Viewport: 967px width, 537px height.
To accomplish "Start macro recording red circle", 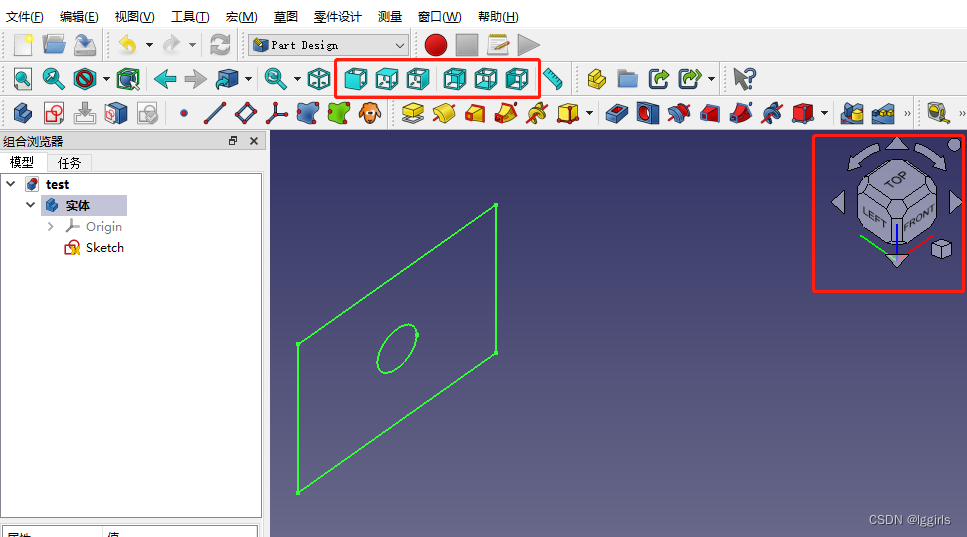I will coord(436,45).
